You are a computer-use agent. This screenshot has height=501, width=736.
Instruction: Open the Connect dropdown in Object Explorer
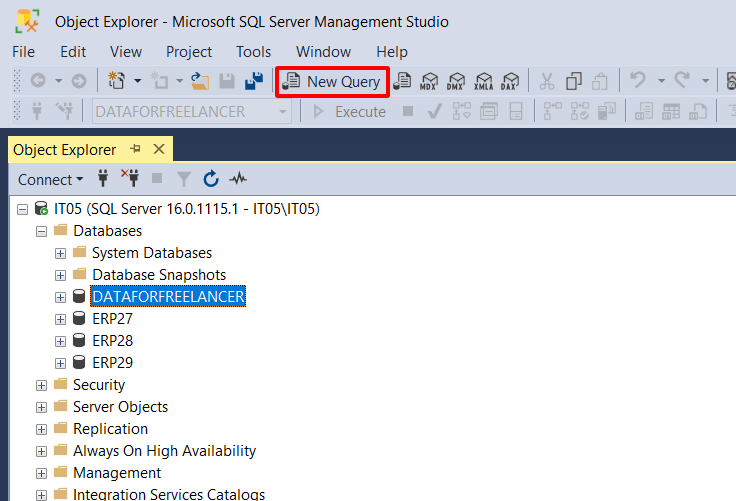point(51,179)
